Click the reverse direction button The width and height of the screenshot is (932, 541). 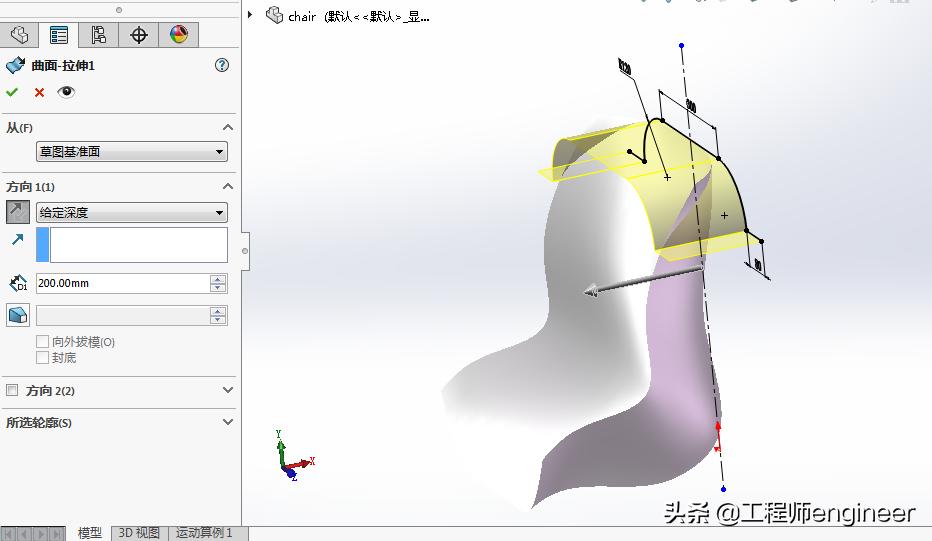17,212
